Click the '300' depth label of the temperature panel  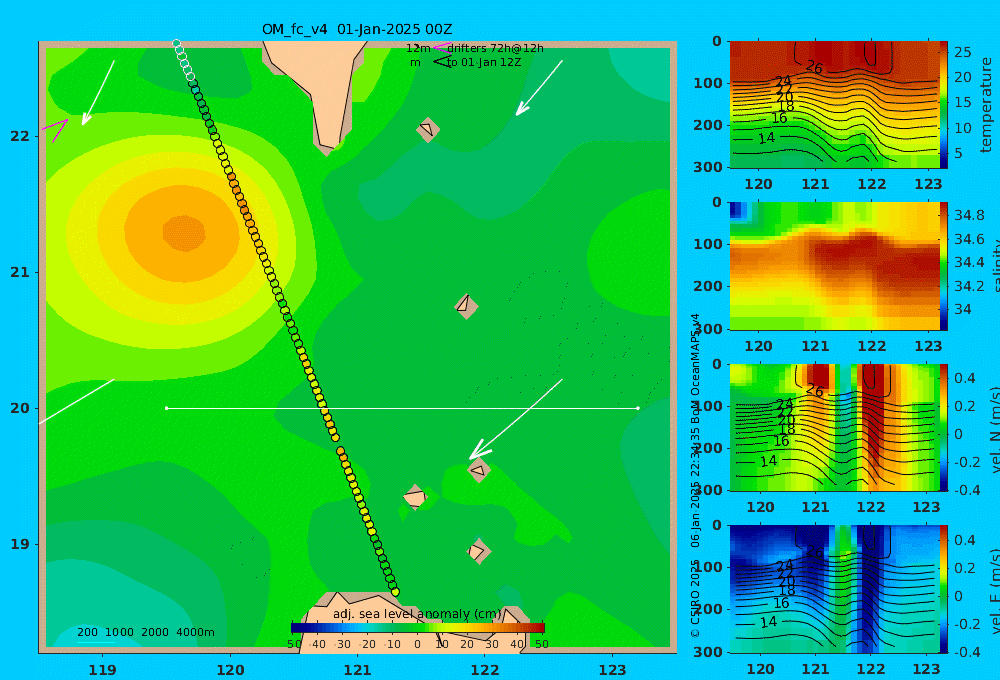click(708, 167)
